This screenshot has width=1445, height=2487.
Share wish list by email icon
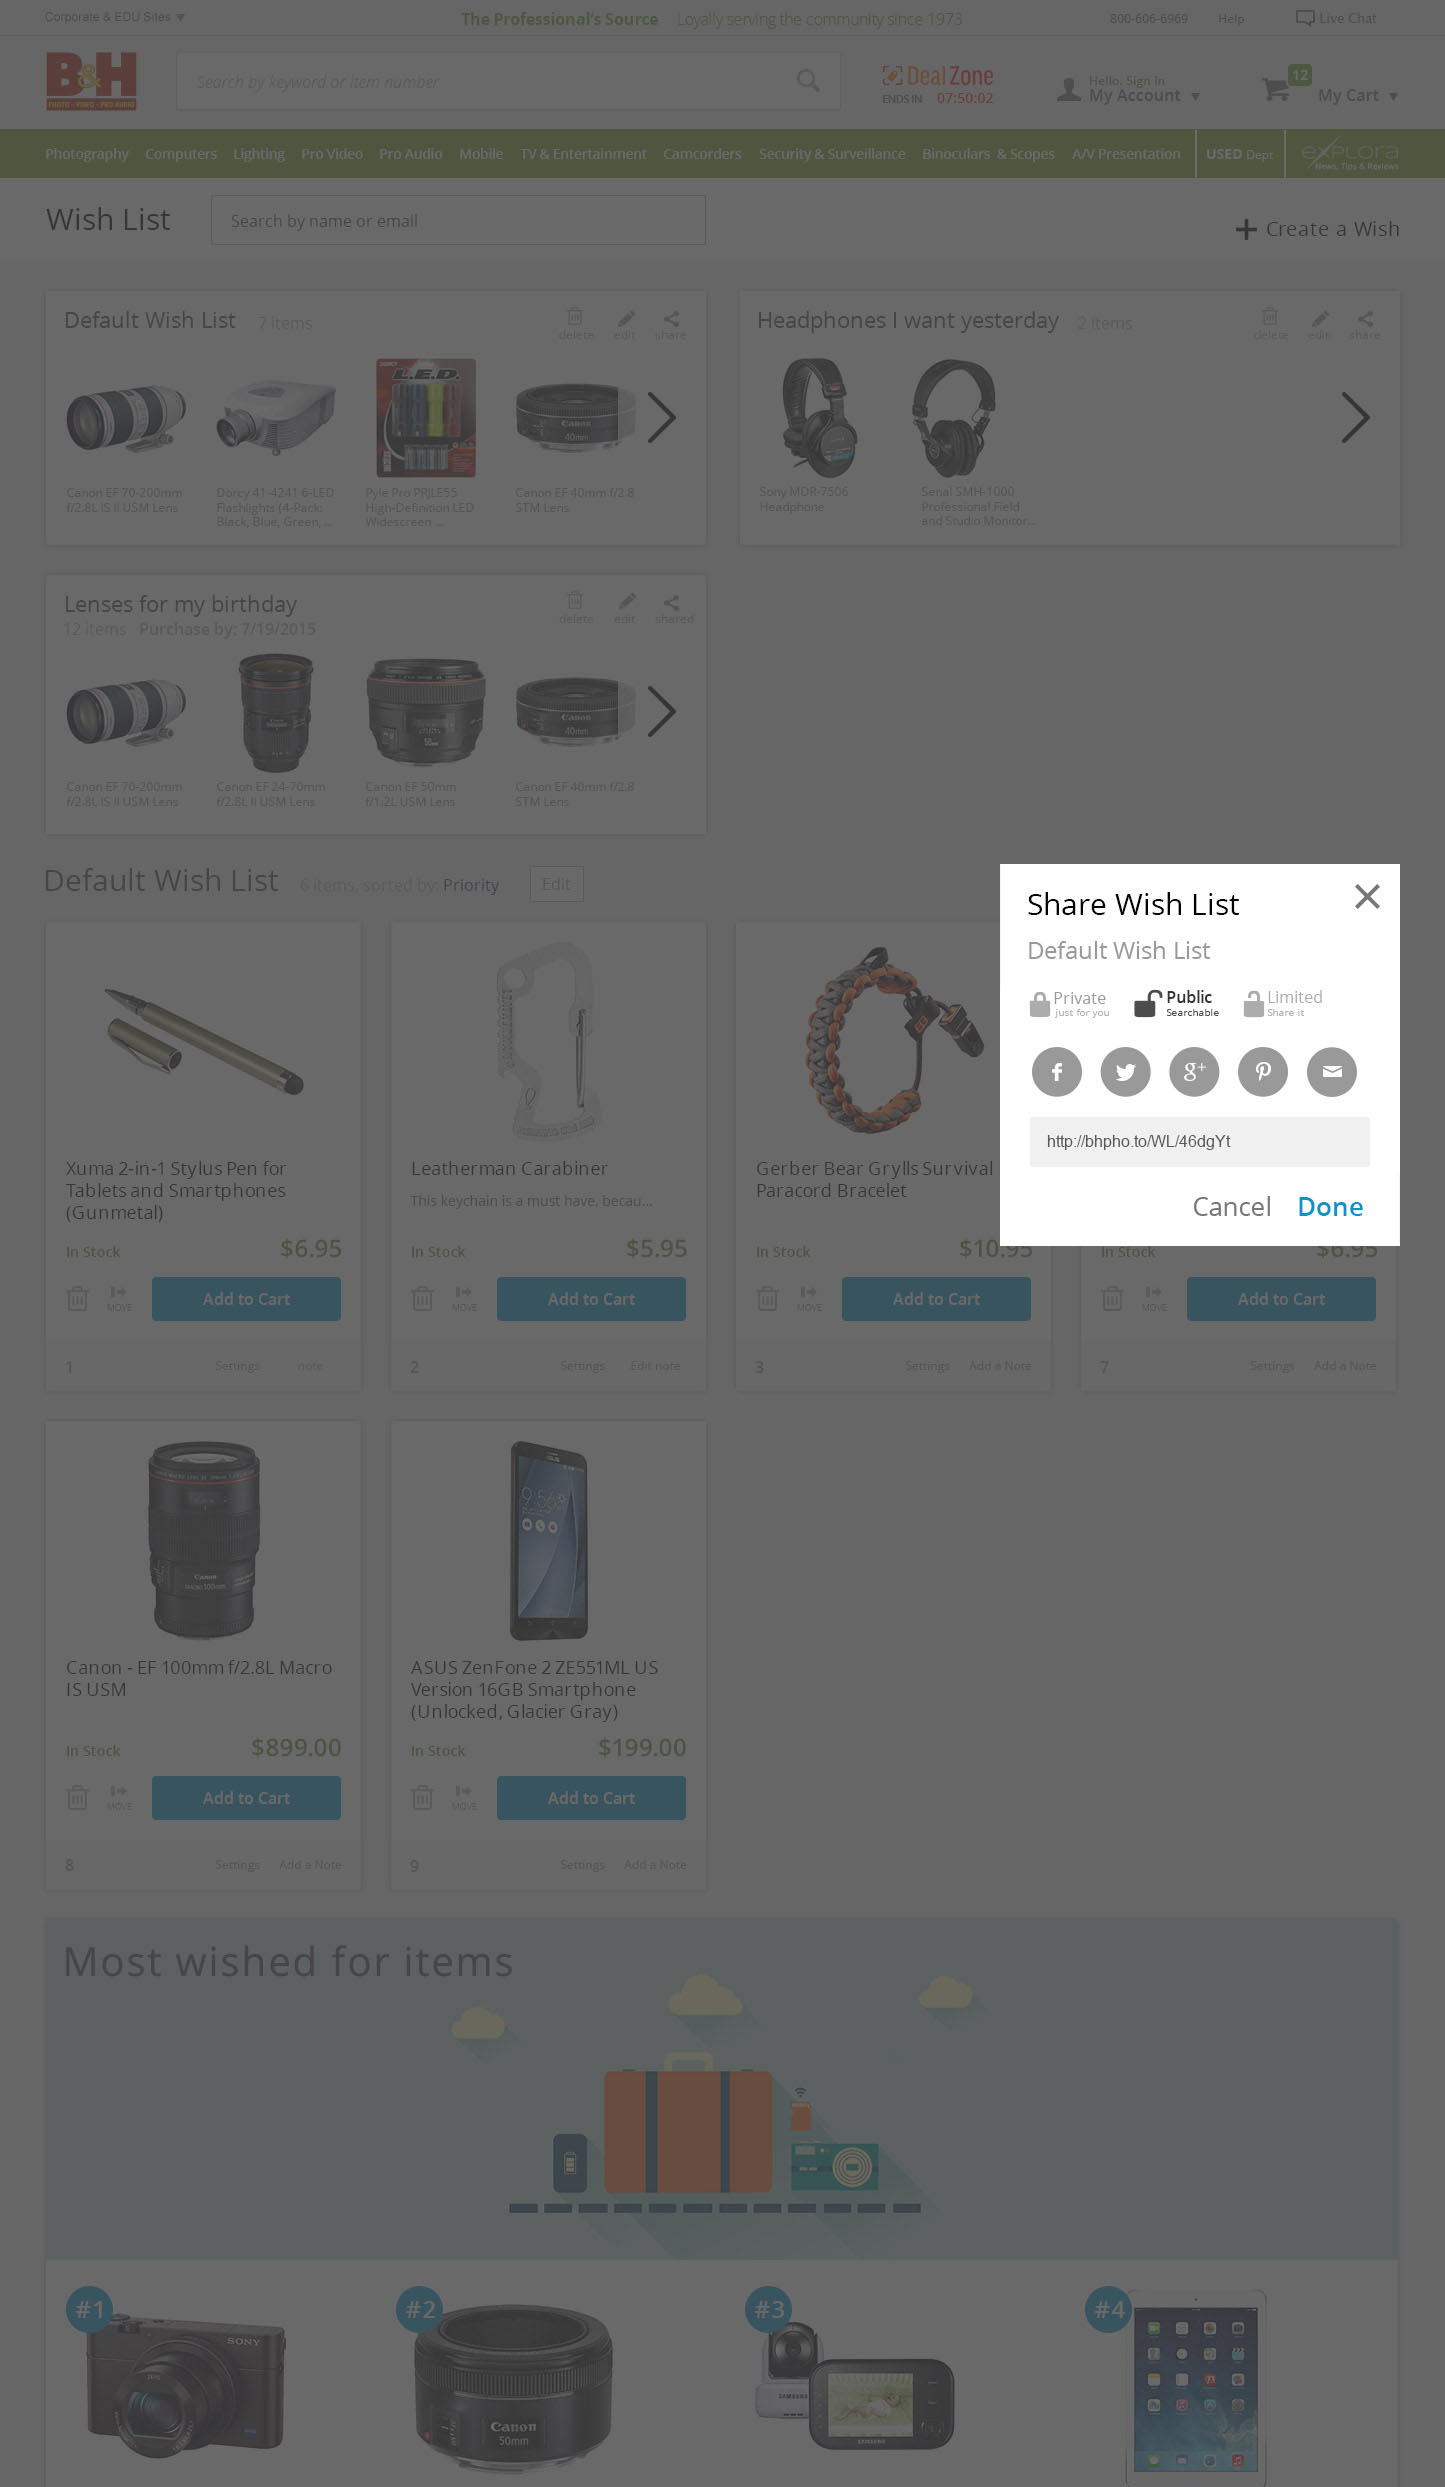click(1332, 1072)
